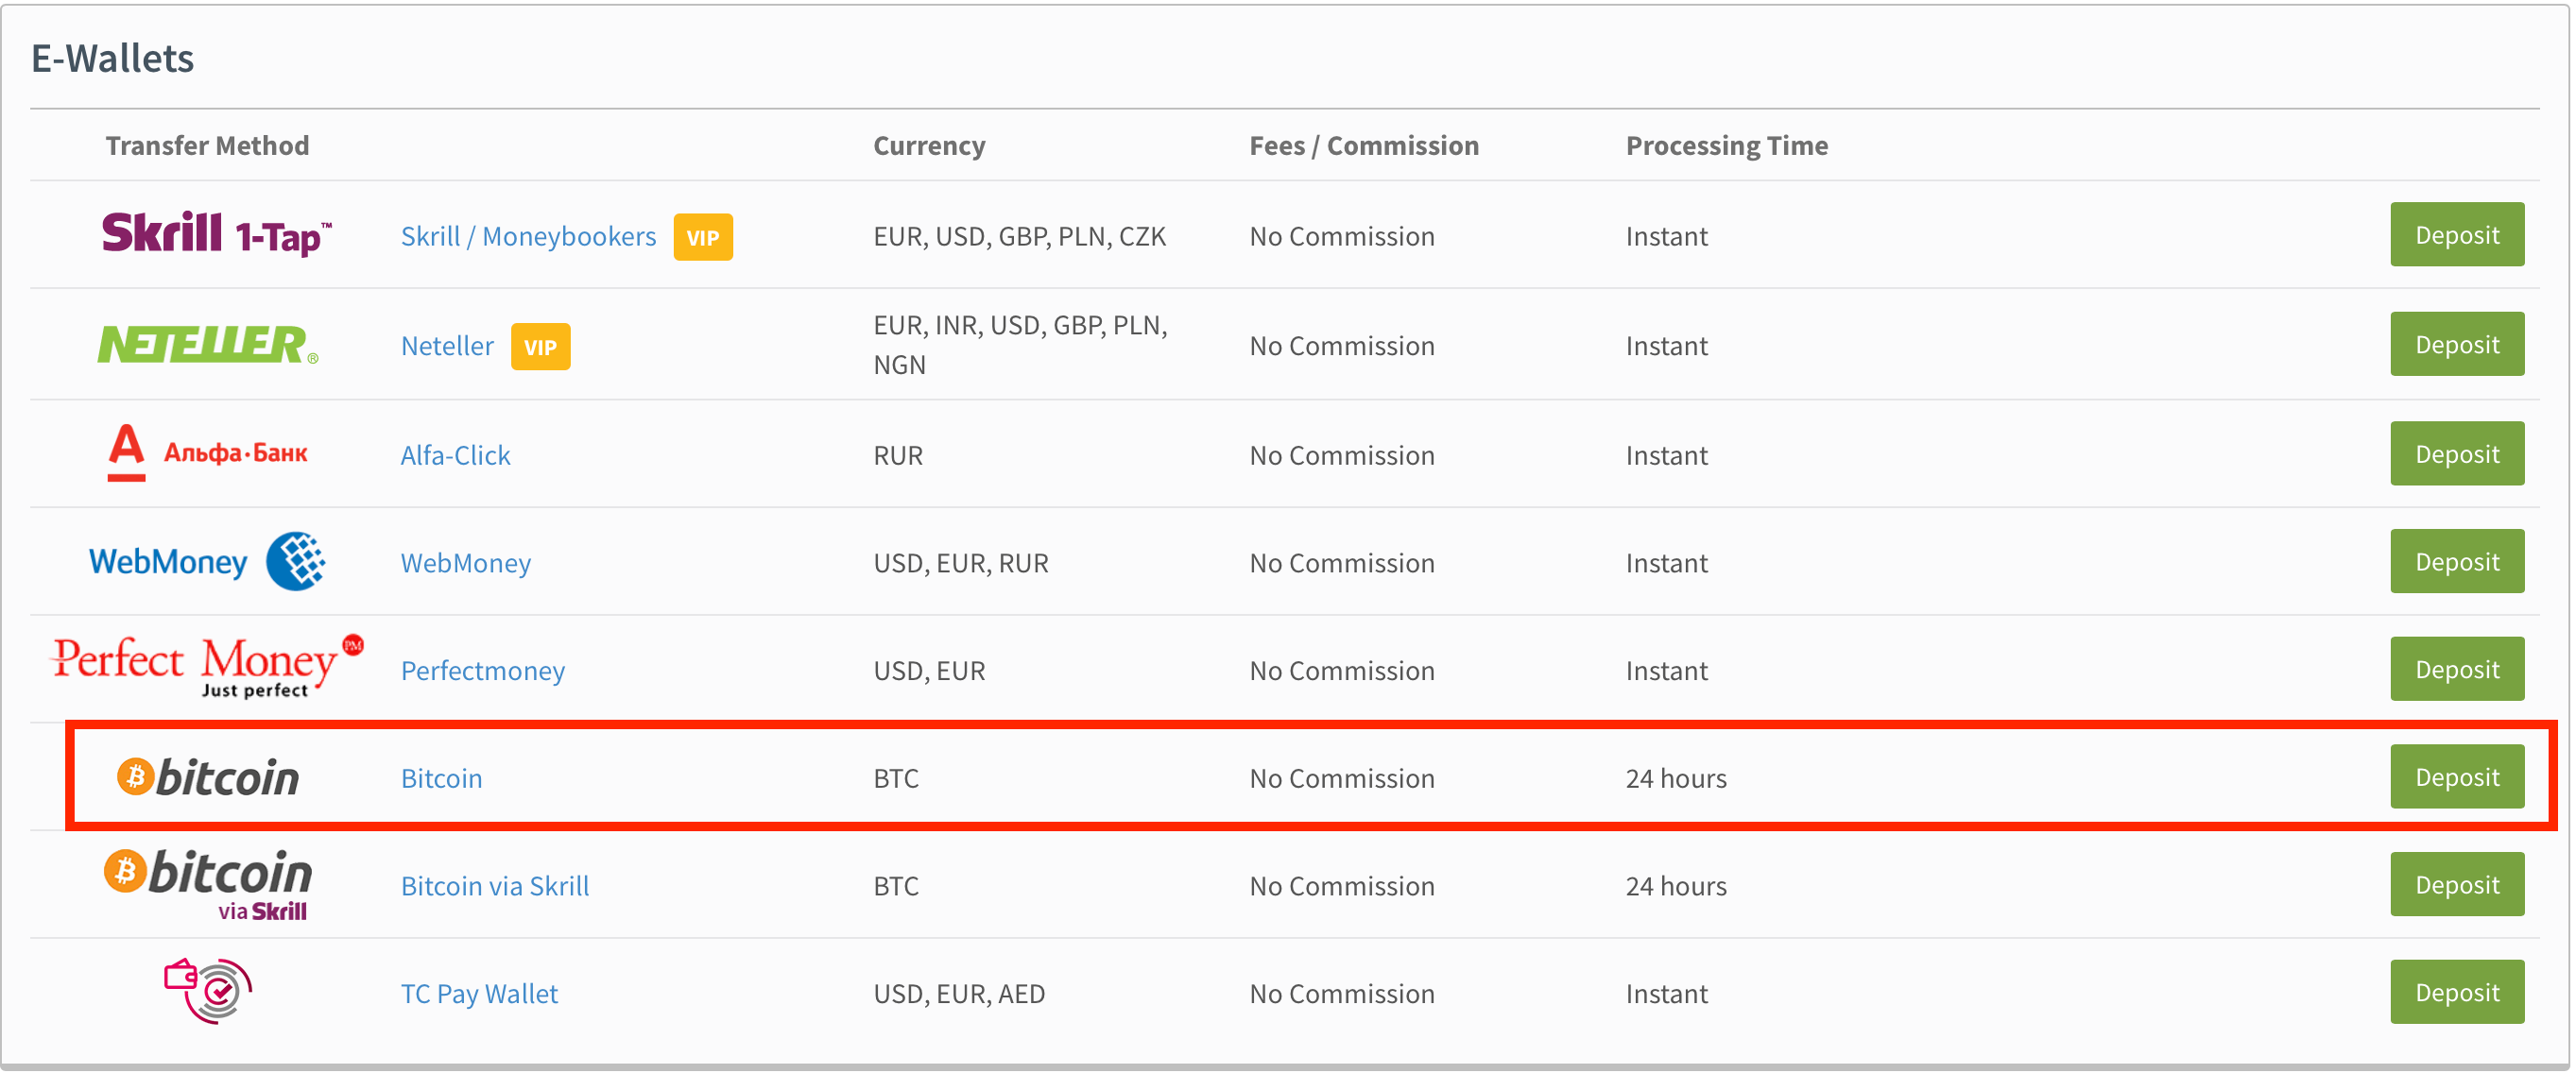Click the VIP badge next to Skrill / Moneybookers
The image size is (2576, 1073).
tap(703, 237)
